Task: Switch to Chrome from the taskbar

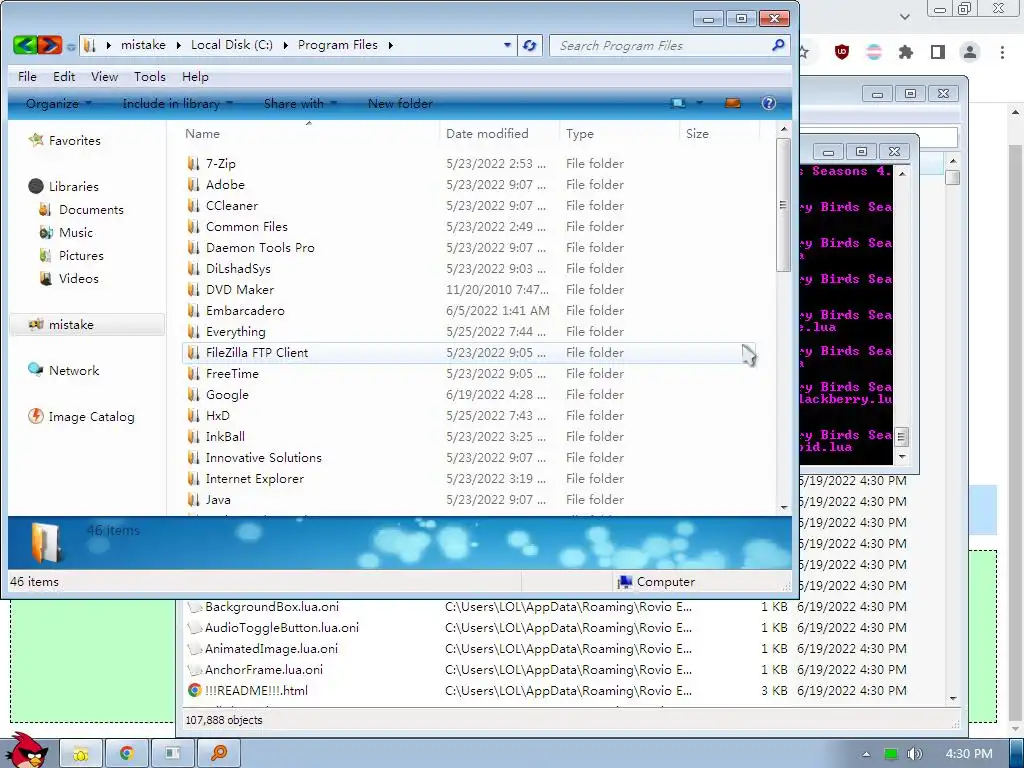Action: click(x=127, y=754)
